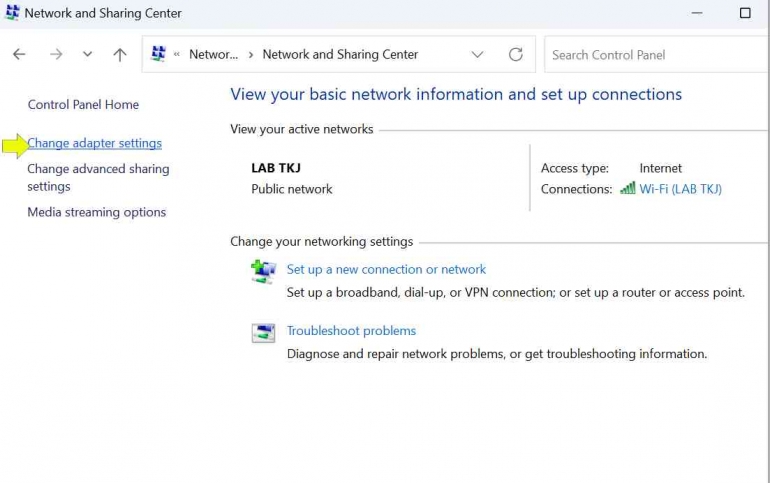The width and height of the screenshot is (770, 483).
Task: Click the Forward navigation arrow
Action: (56, 55)
